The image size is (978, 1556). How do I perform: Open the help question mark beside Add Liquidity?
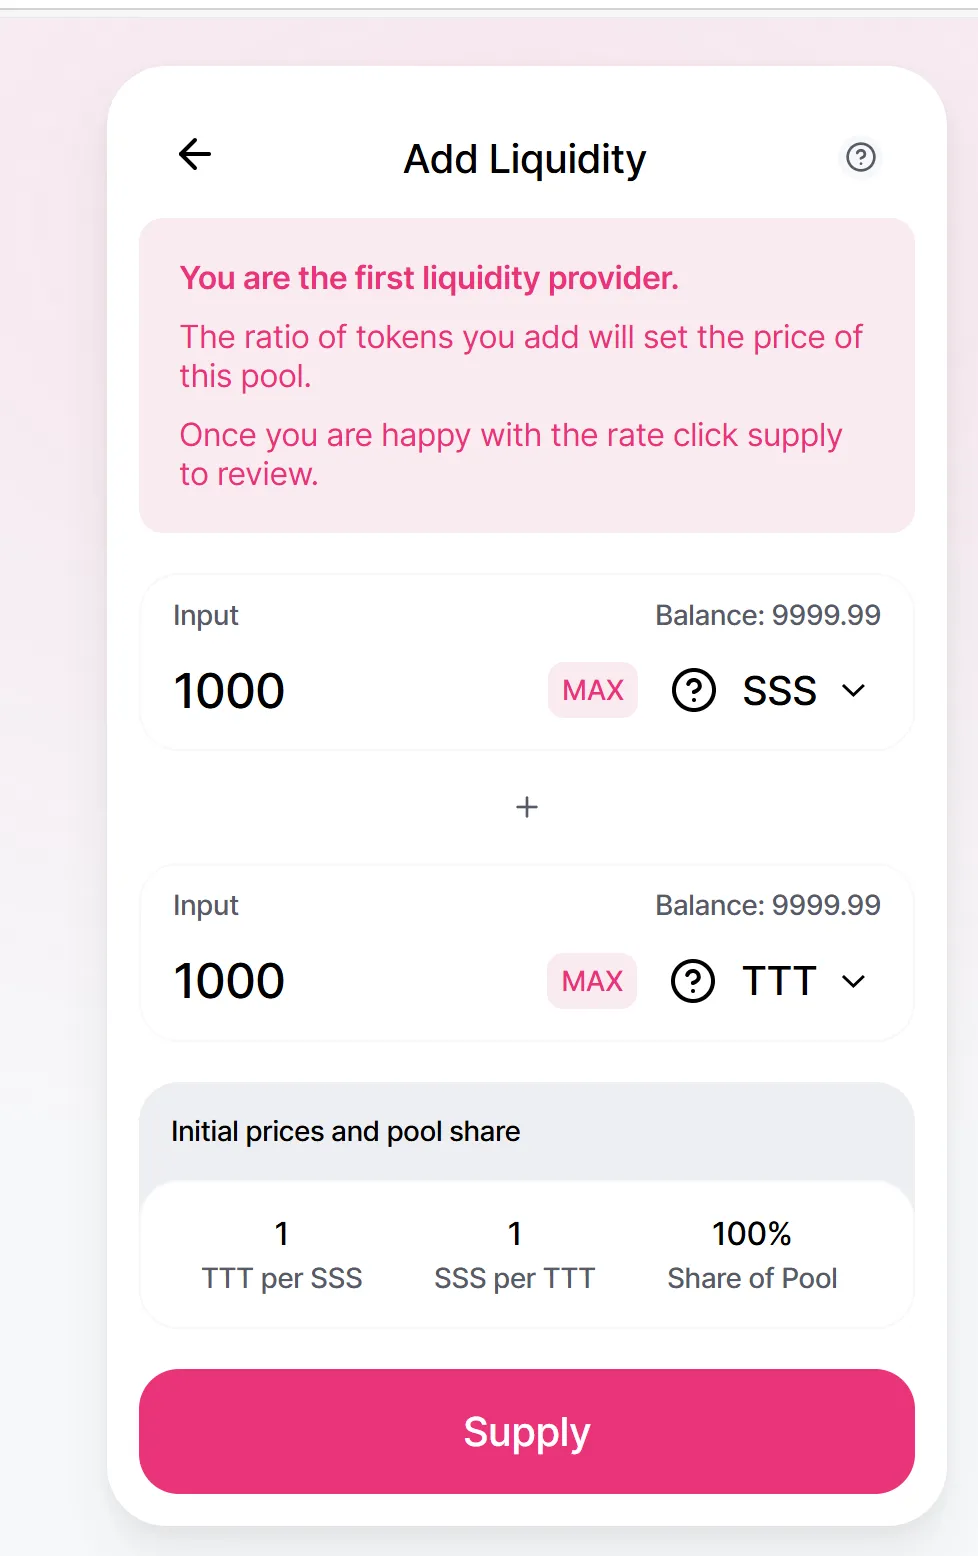(x=860, y=157)
